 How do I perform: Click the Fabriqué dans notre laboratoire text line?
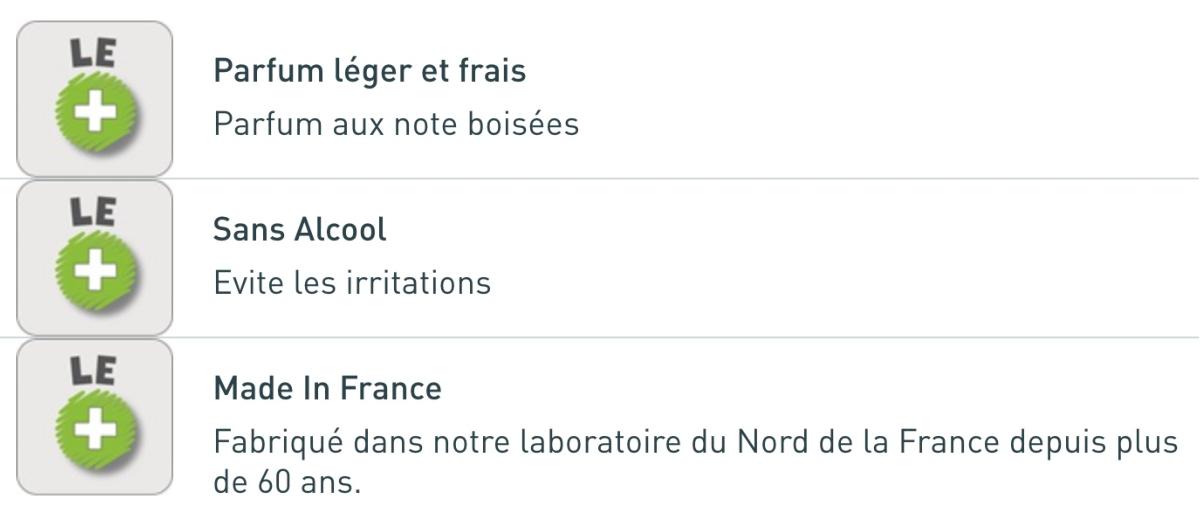tap(696, 441)
